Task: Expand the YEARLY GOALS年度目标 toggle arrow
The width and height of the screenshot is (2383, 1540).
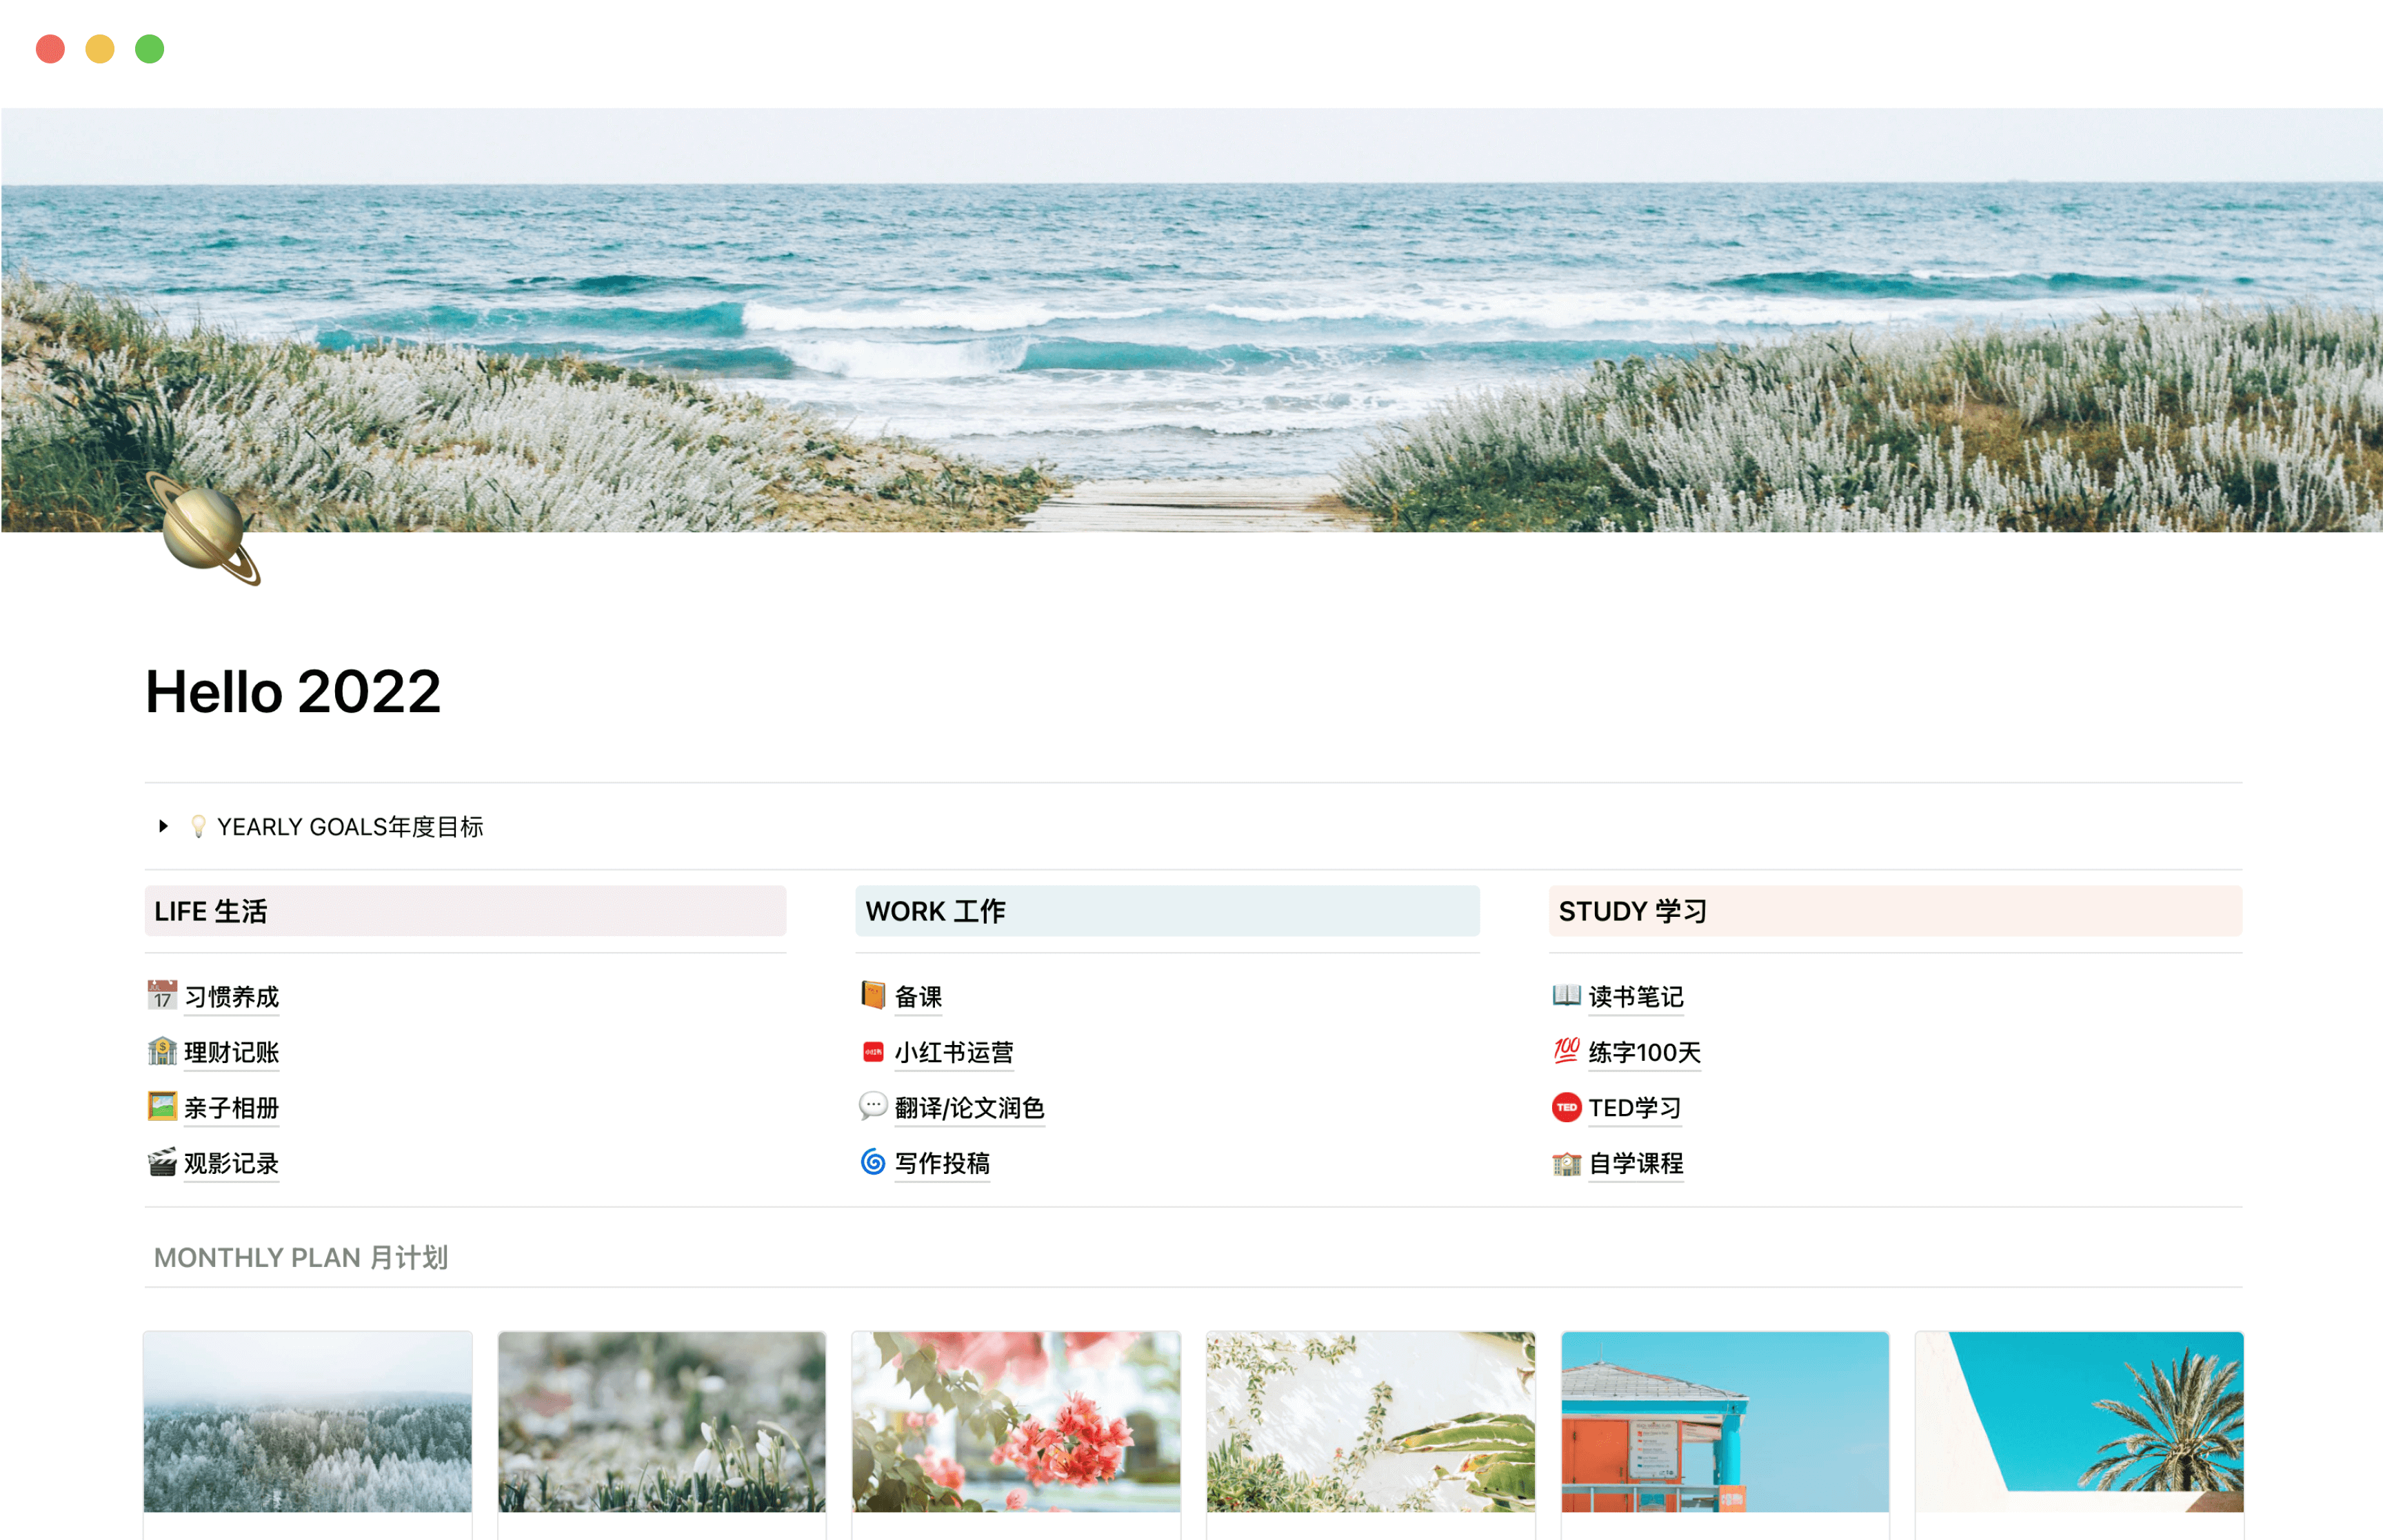Action: click(163, 826)
